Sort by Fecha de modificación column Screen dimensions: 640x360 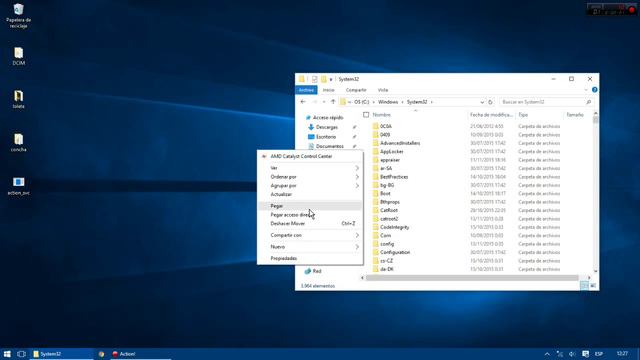pos(491,115)
